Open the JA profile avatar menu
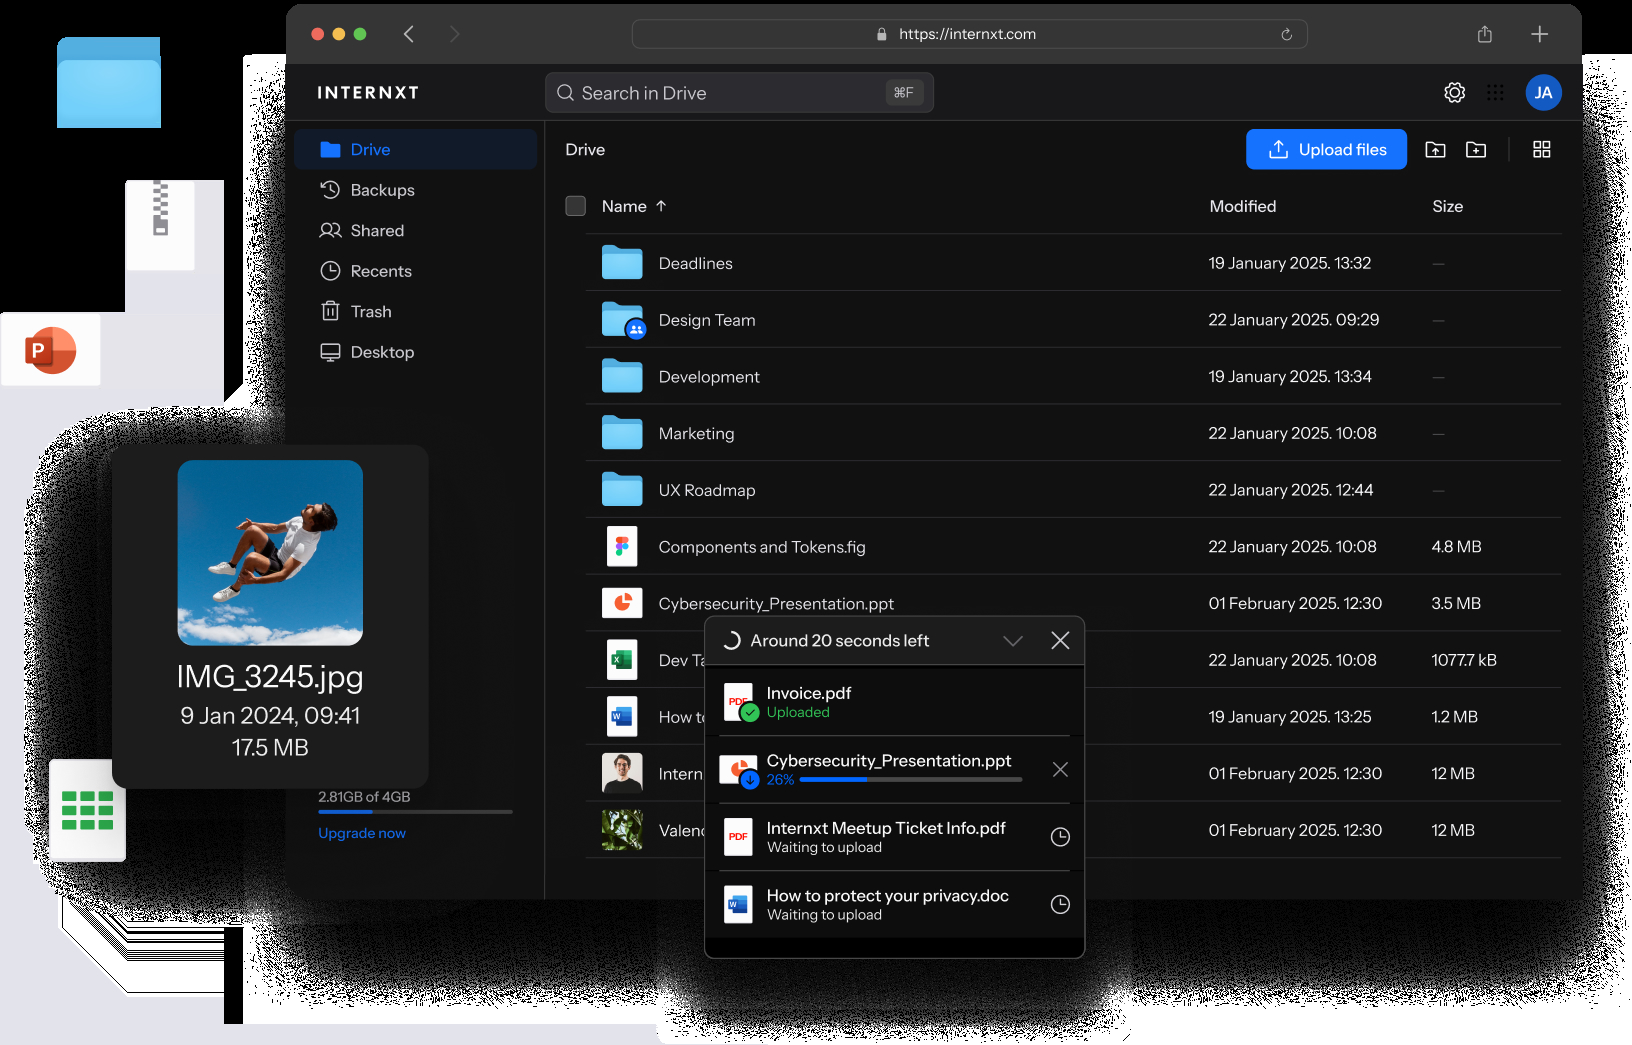The width and height of the screenshot is (1632, 1045). tap(1544, 92)
